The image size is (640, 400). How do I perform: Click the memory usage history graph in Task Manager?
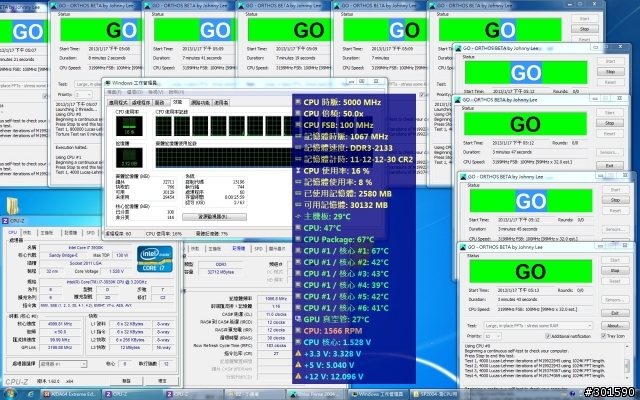pyautogui.click(x=224, y=158)
